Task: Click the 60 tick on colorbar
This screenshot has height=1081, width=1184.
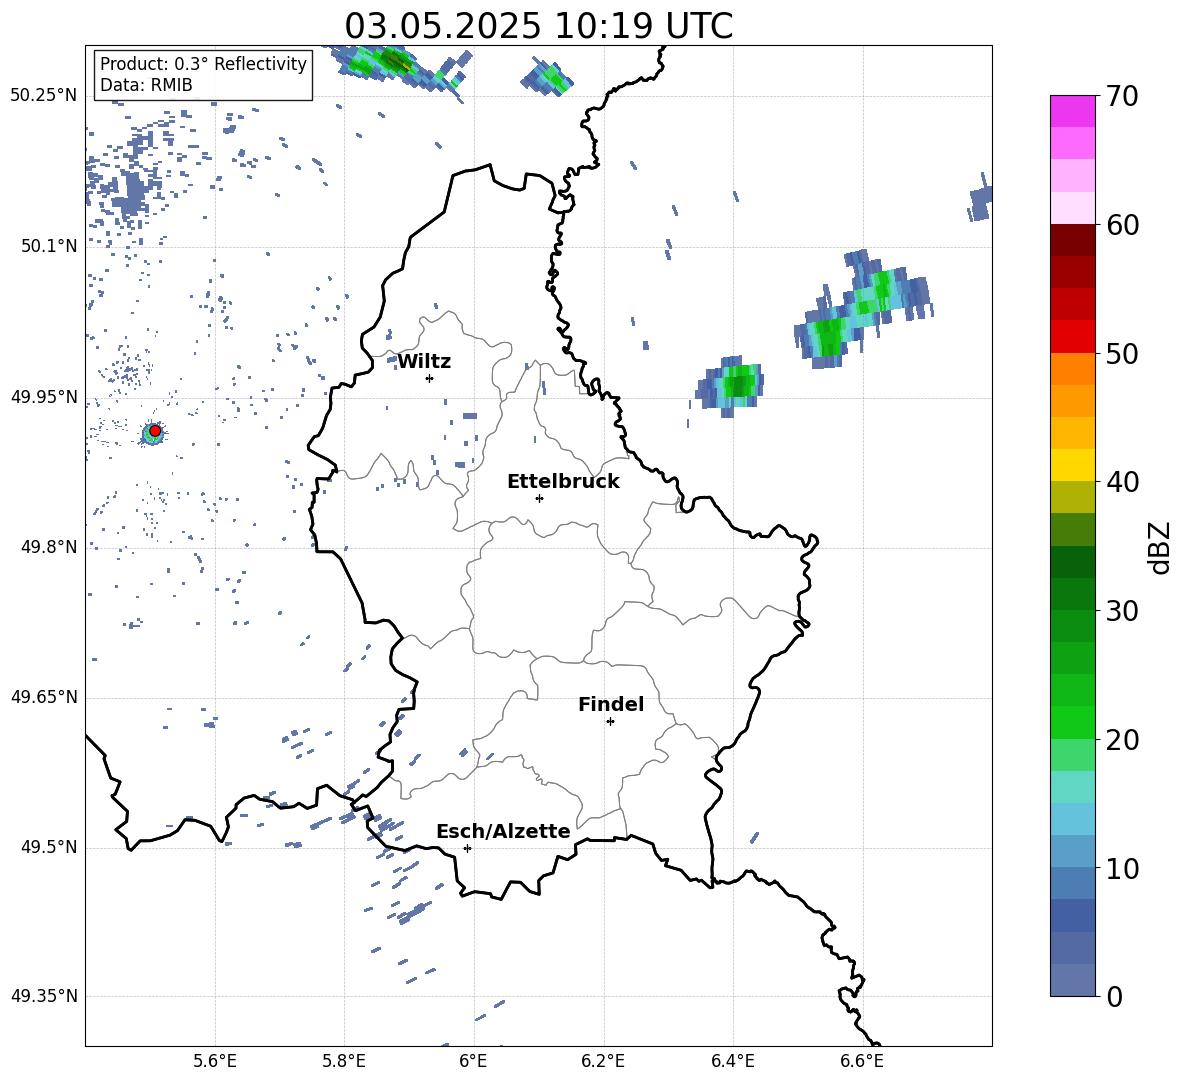Action: click(1121, 225)
